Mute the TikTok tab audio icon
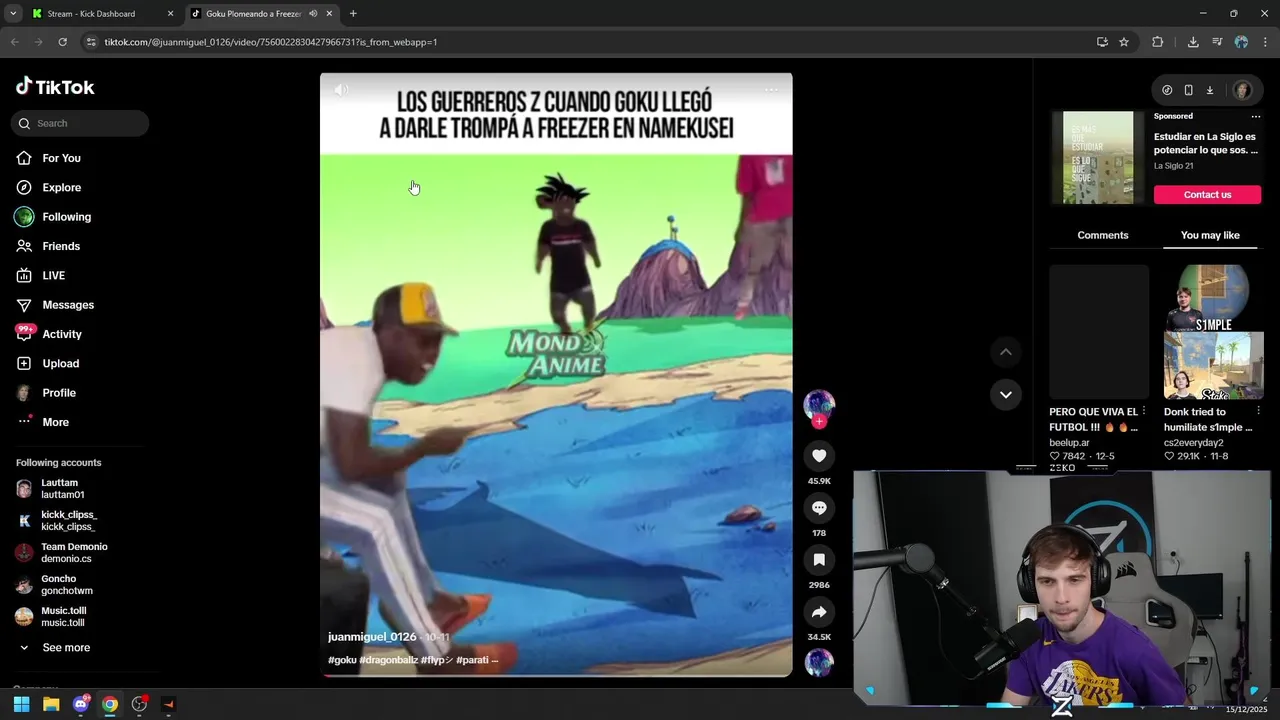 click(x=313, y=14)
